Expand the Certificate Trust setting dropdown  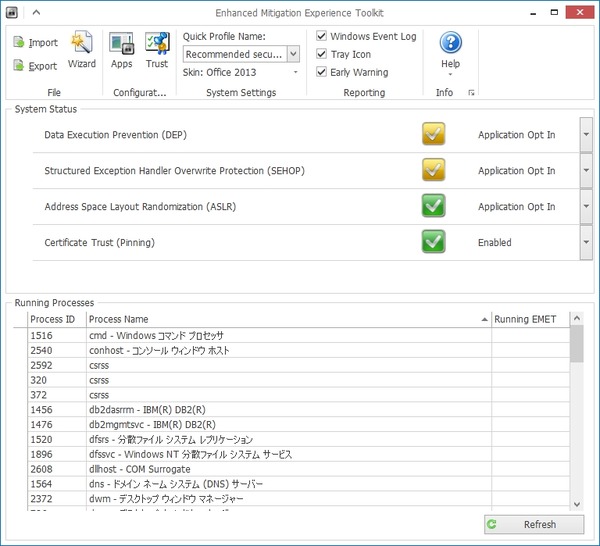click(586, 242)
